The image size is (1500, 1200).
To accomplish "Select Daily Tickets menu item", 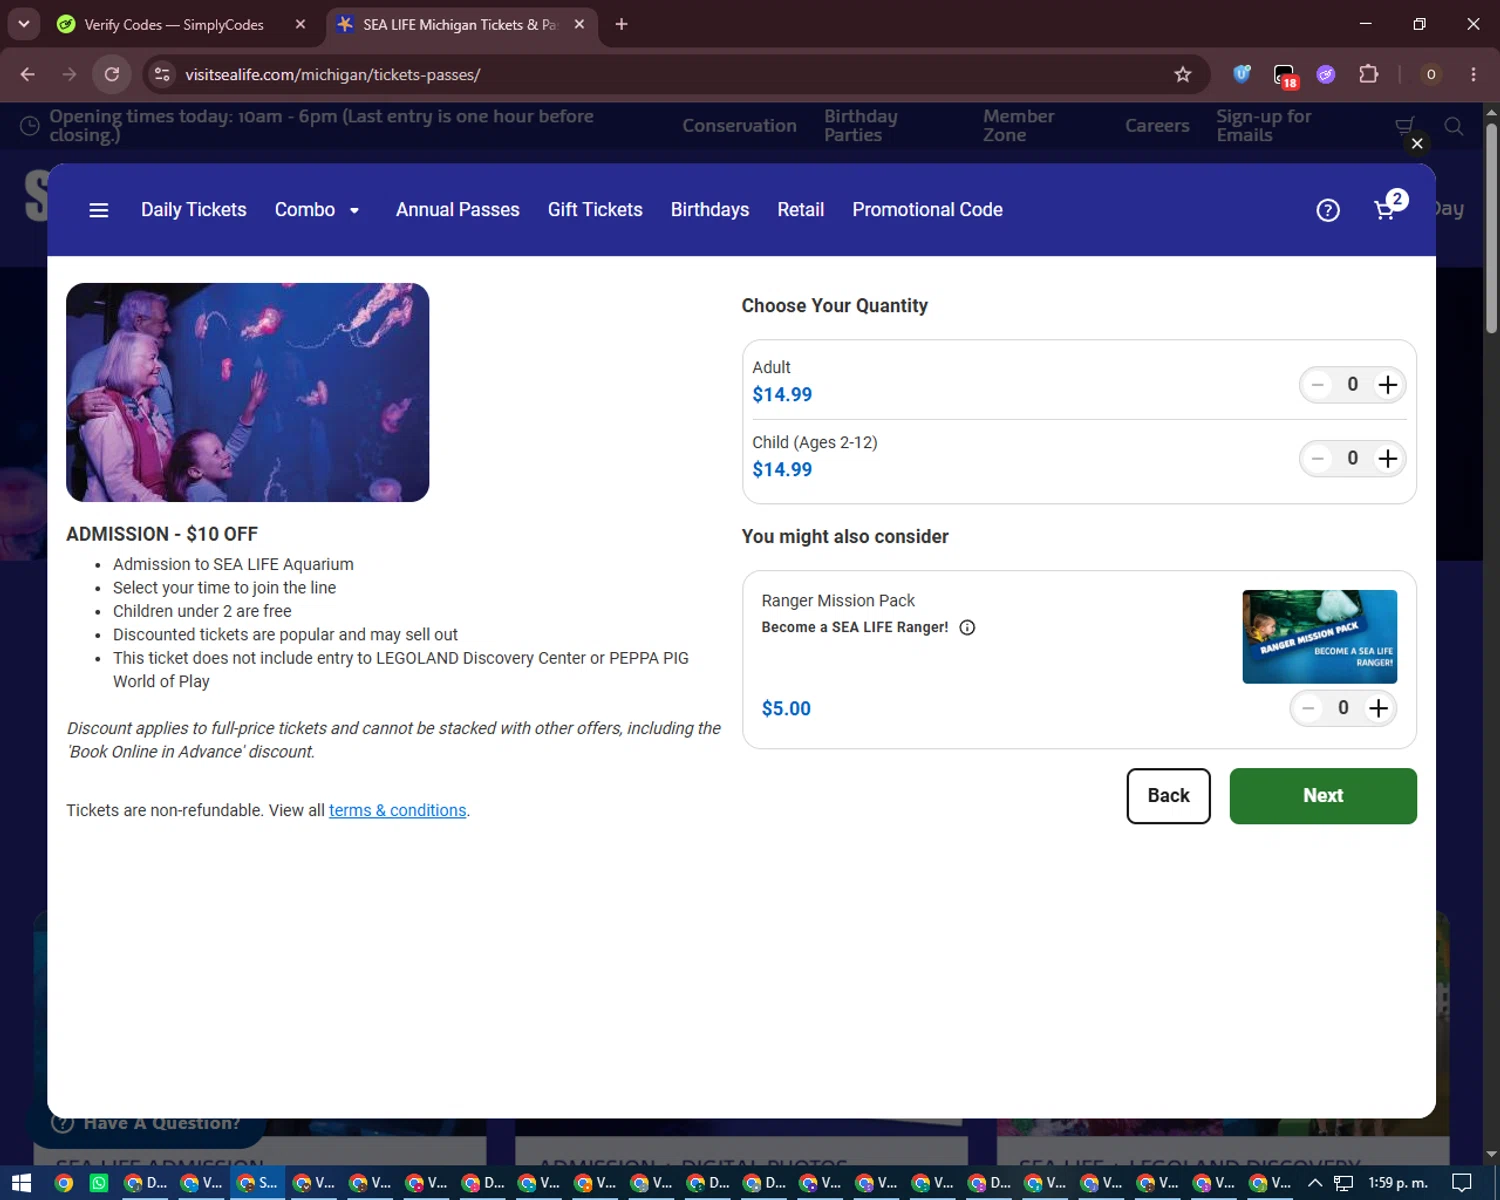I will [x=194, y=210].
